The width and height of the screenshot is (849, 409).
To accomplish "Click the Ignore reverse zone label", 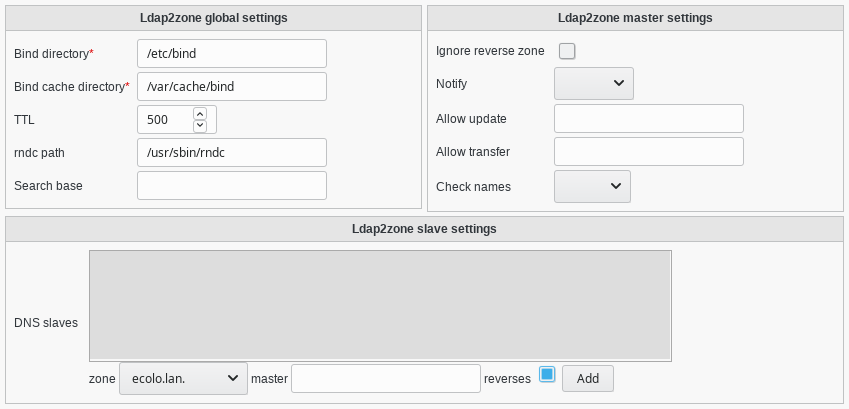I will click(490, 51).
